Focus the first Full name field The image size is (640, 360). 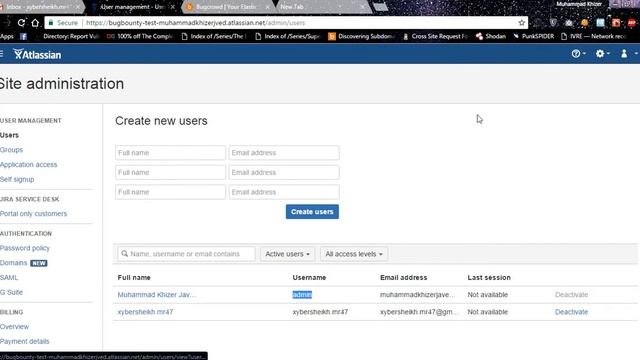170,153
